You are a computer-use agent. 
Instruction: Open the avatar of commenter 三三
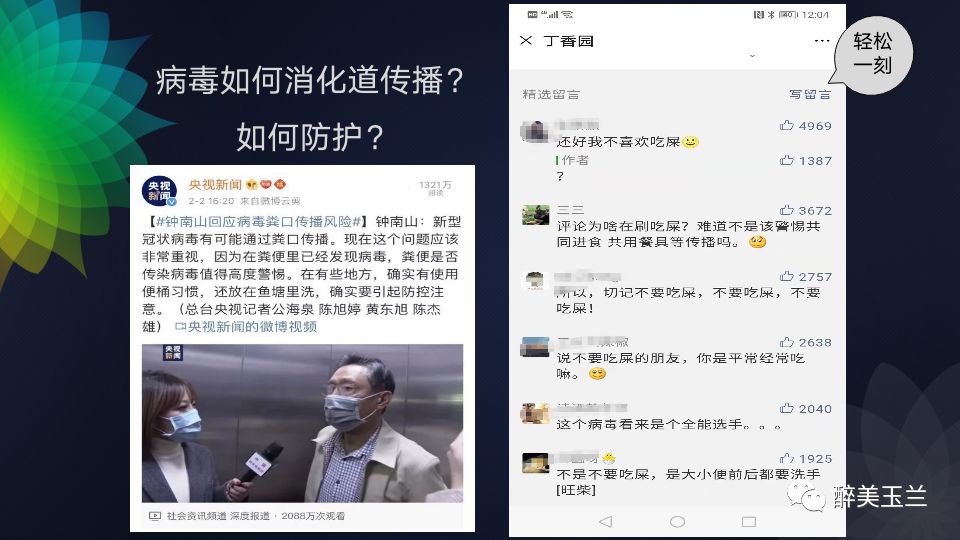(535, 215)
